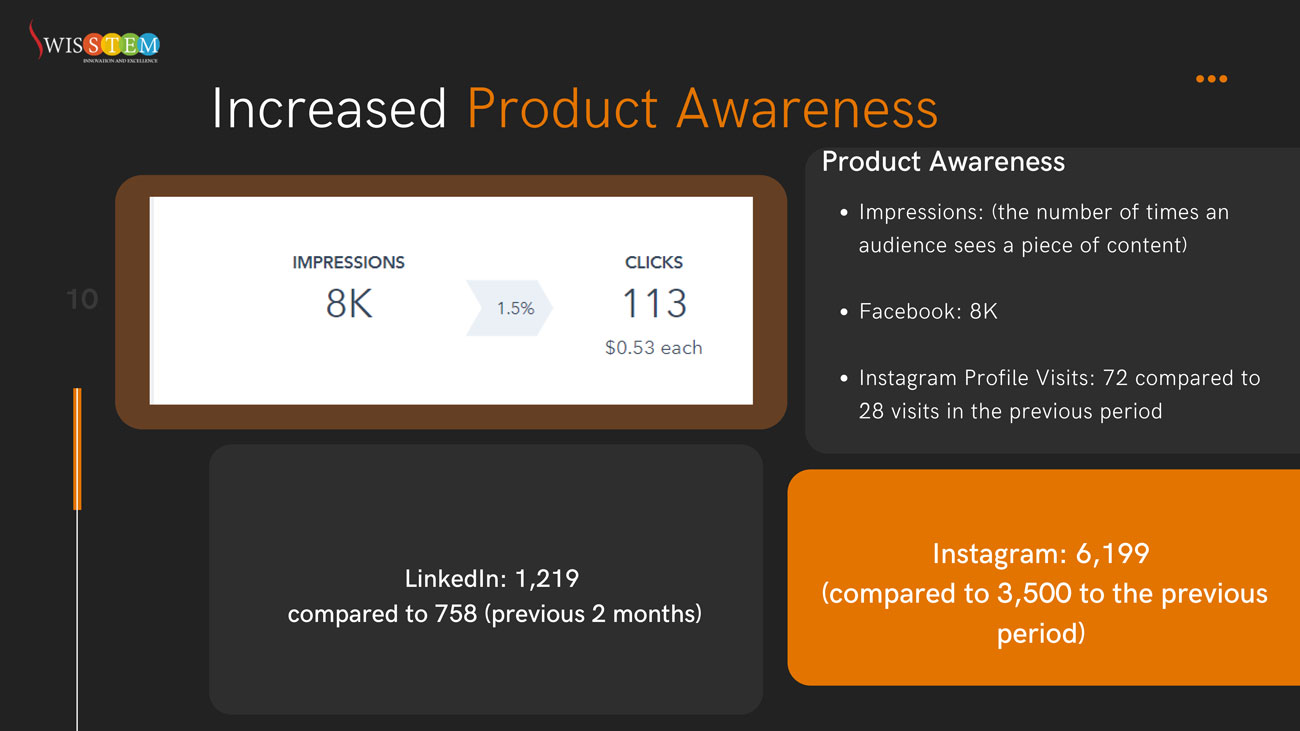Click the three orange dots icon
The width and height of the screenshot is (1300, 731).
click(1211, 79)
